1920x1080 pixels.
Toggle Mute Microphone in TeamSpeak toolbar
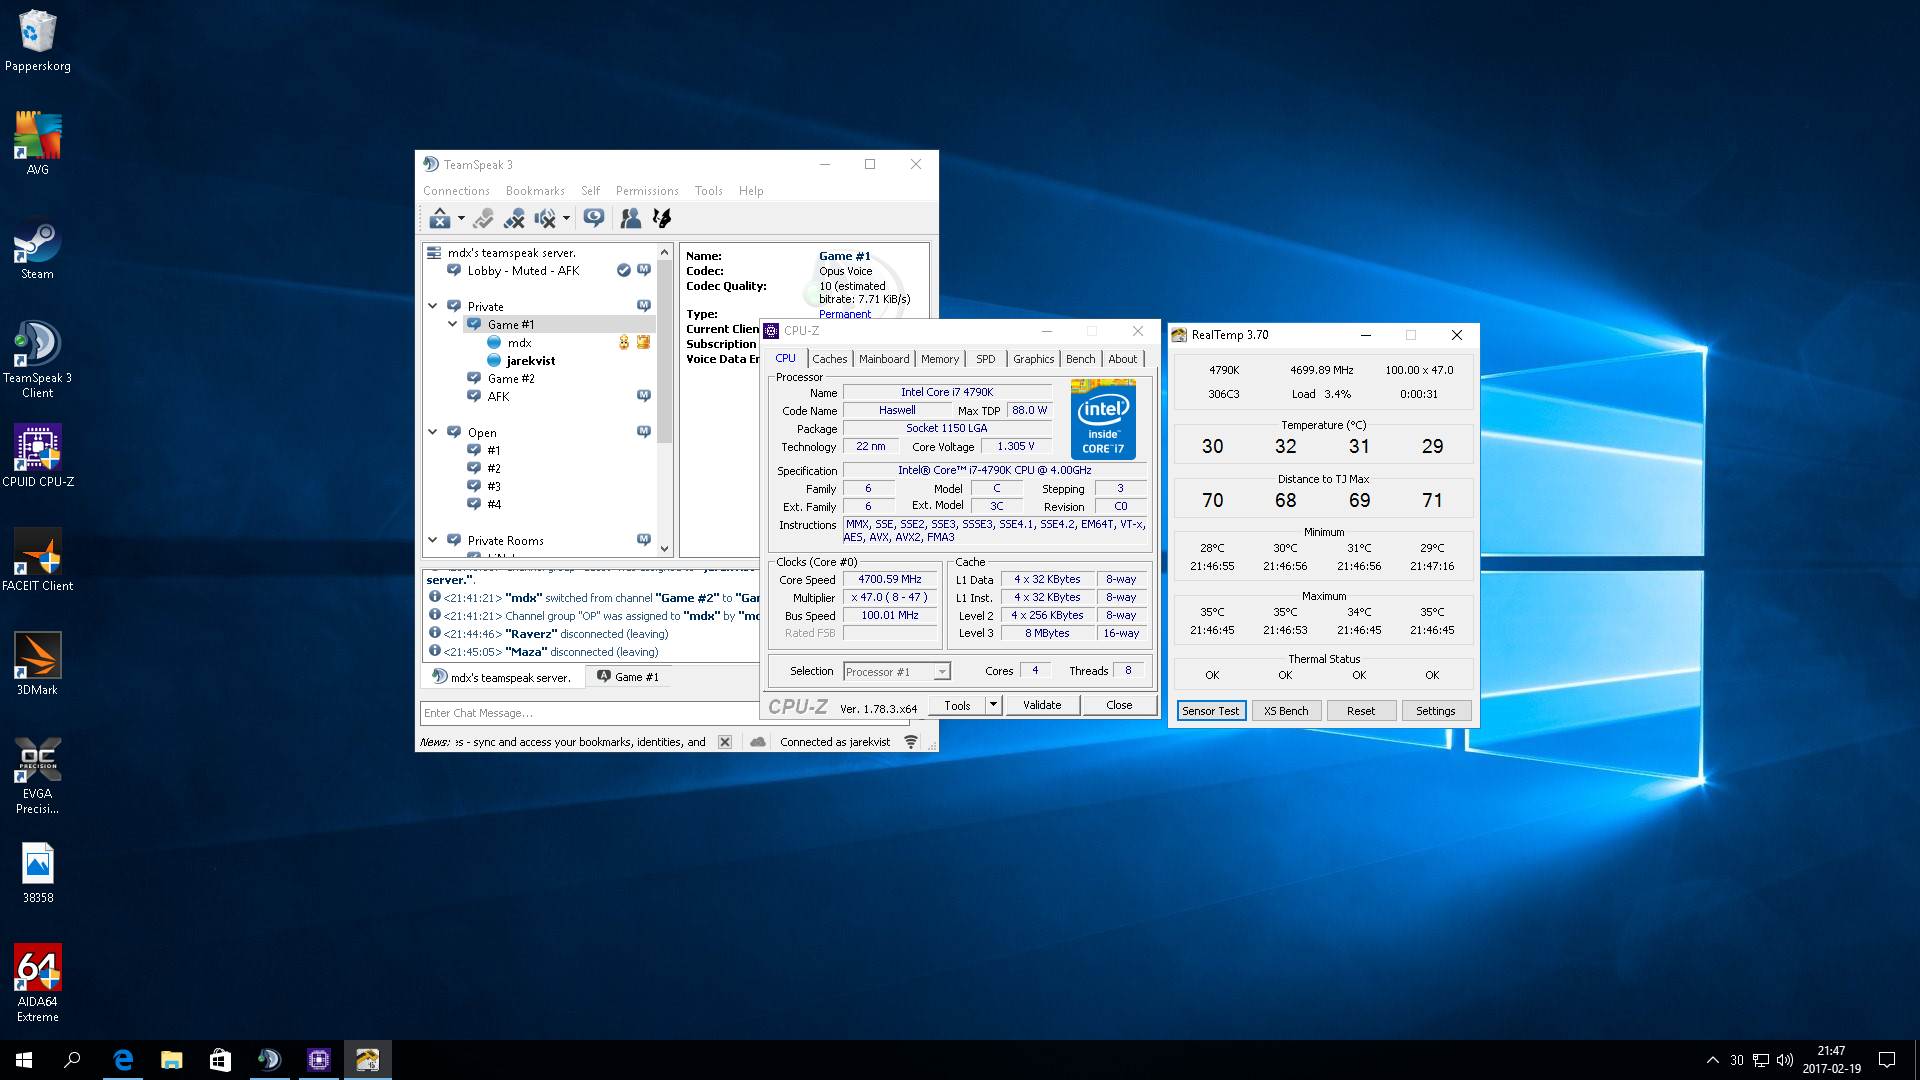click(514, 218)
